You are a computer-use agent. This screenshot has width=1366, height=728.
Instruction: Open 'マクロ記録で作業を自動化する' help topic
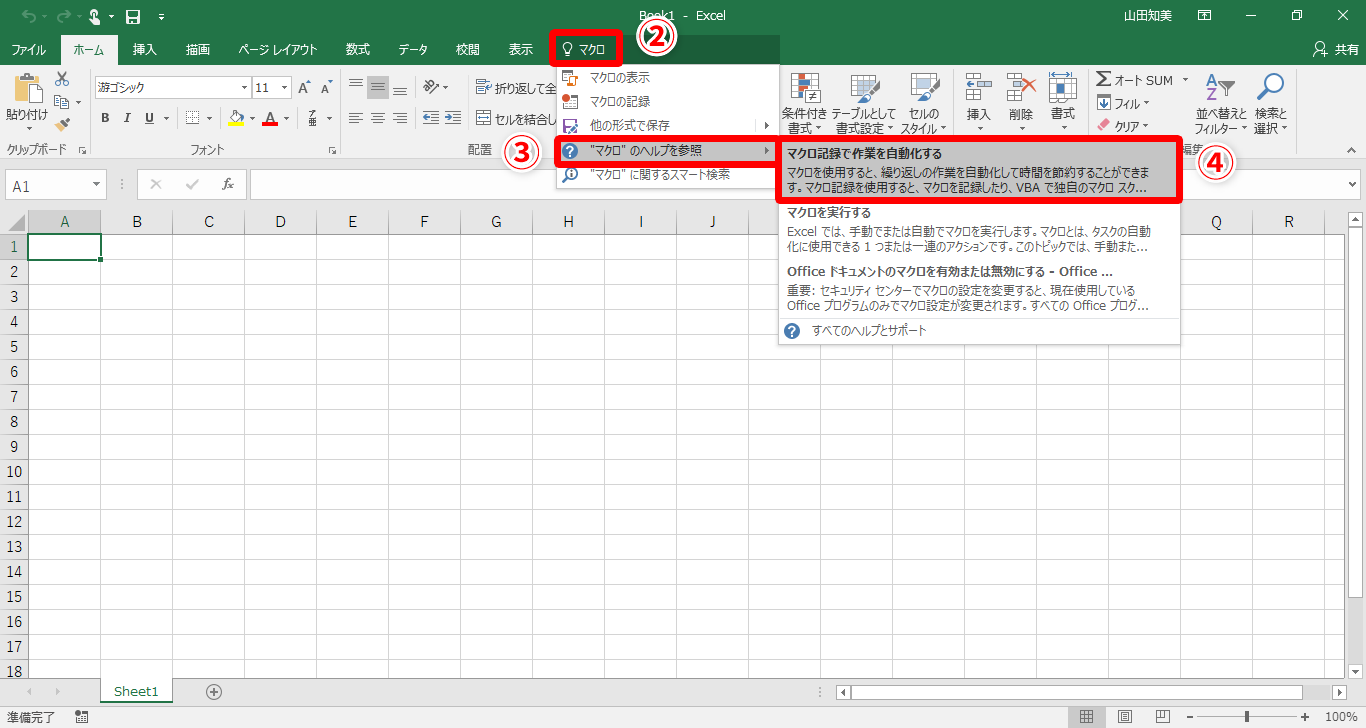coord(979,170)
